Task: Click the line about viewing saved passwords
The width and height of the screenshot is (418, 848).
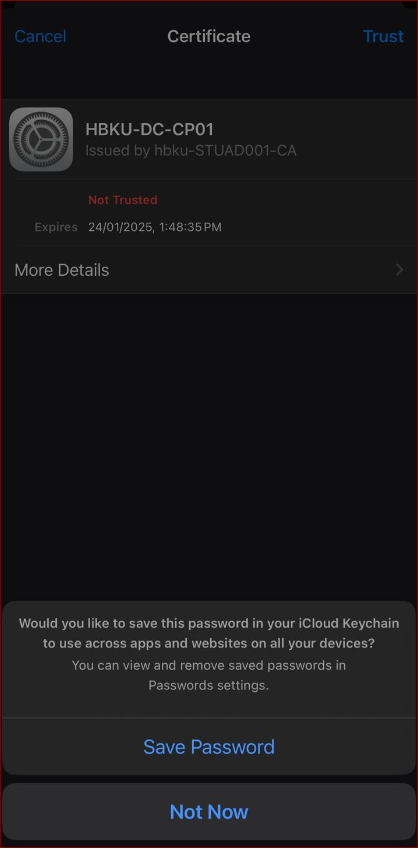Action: tap(209, 665)
